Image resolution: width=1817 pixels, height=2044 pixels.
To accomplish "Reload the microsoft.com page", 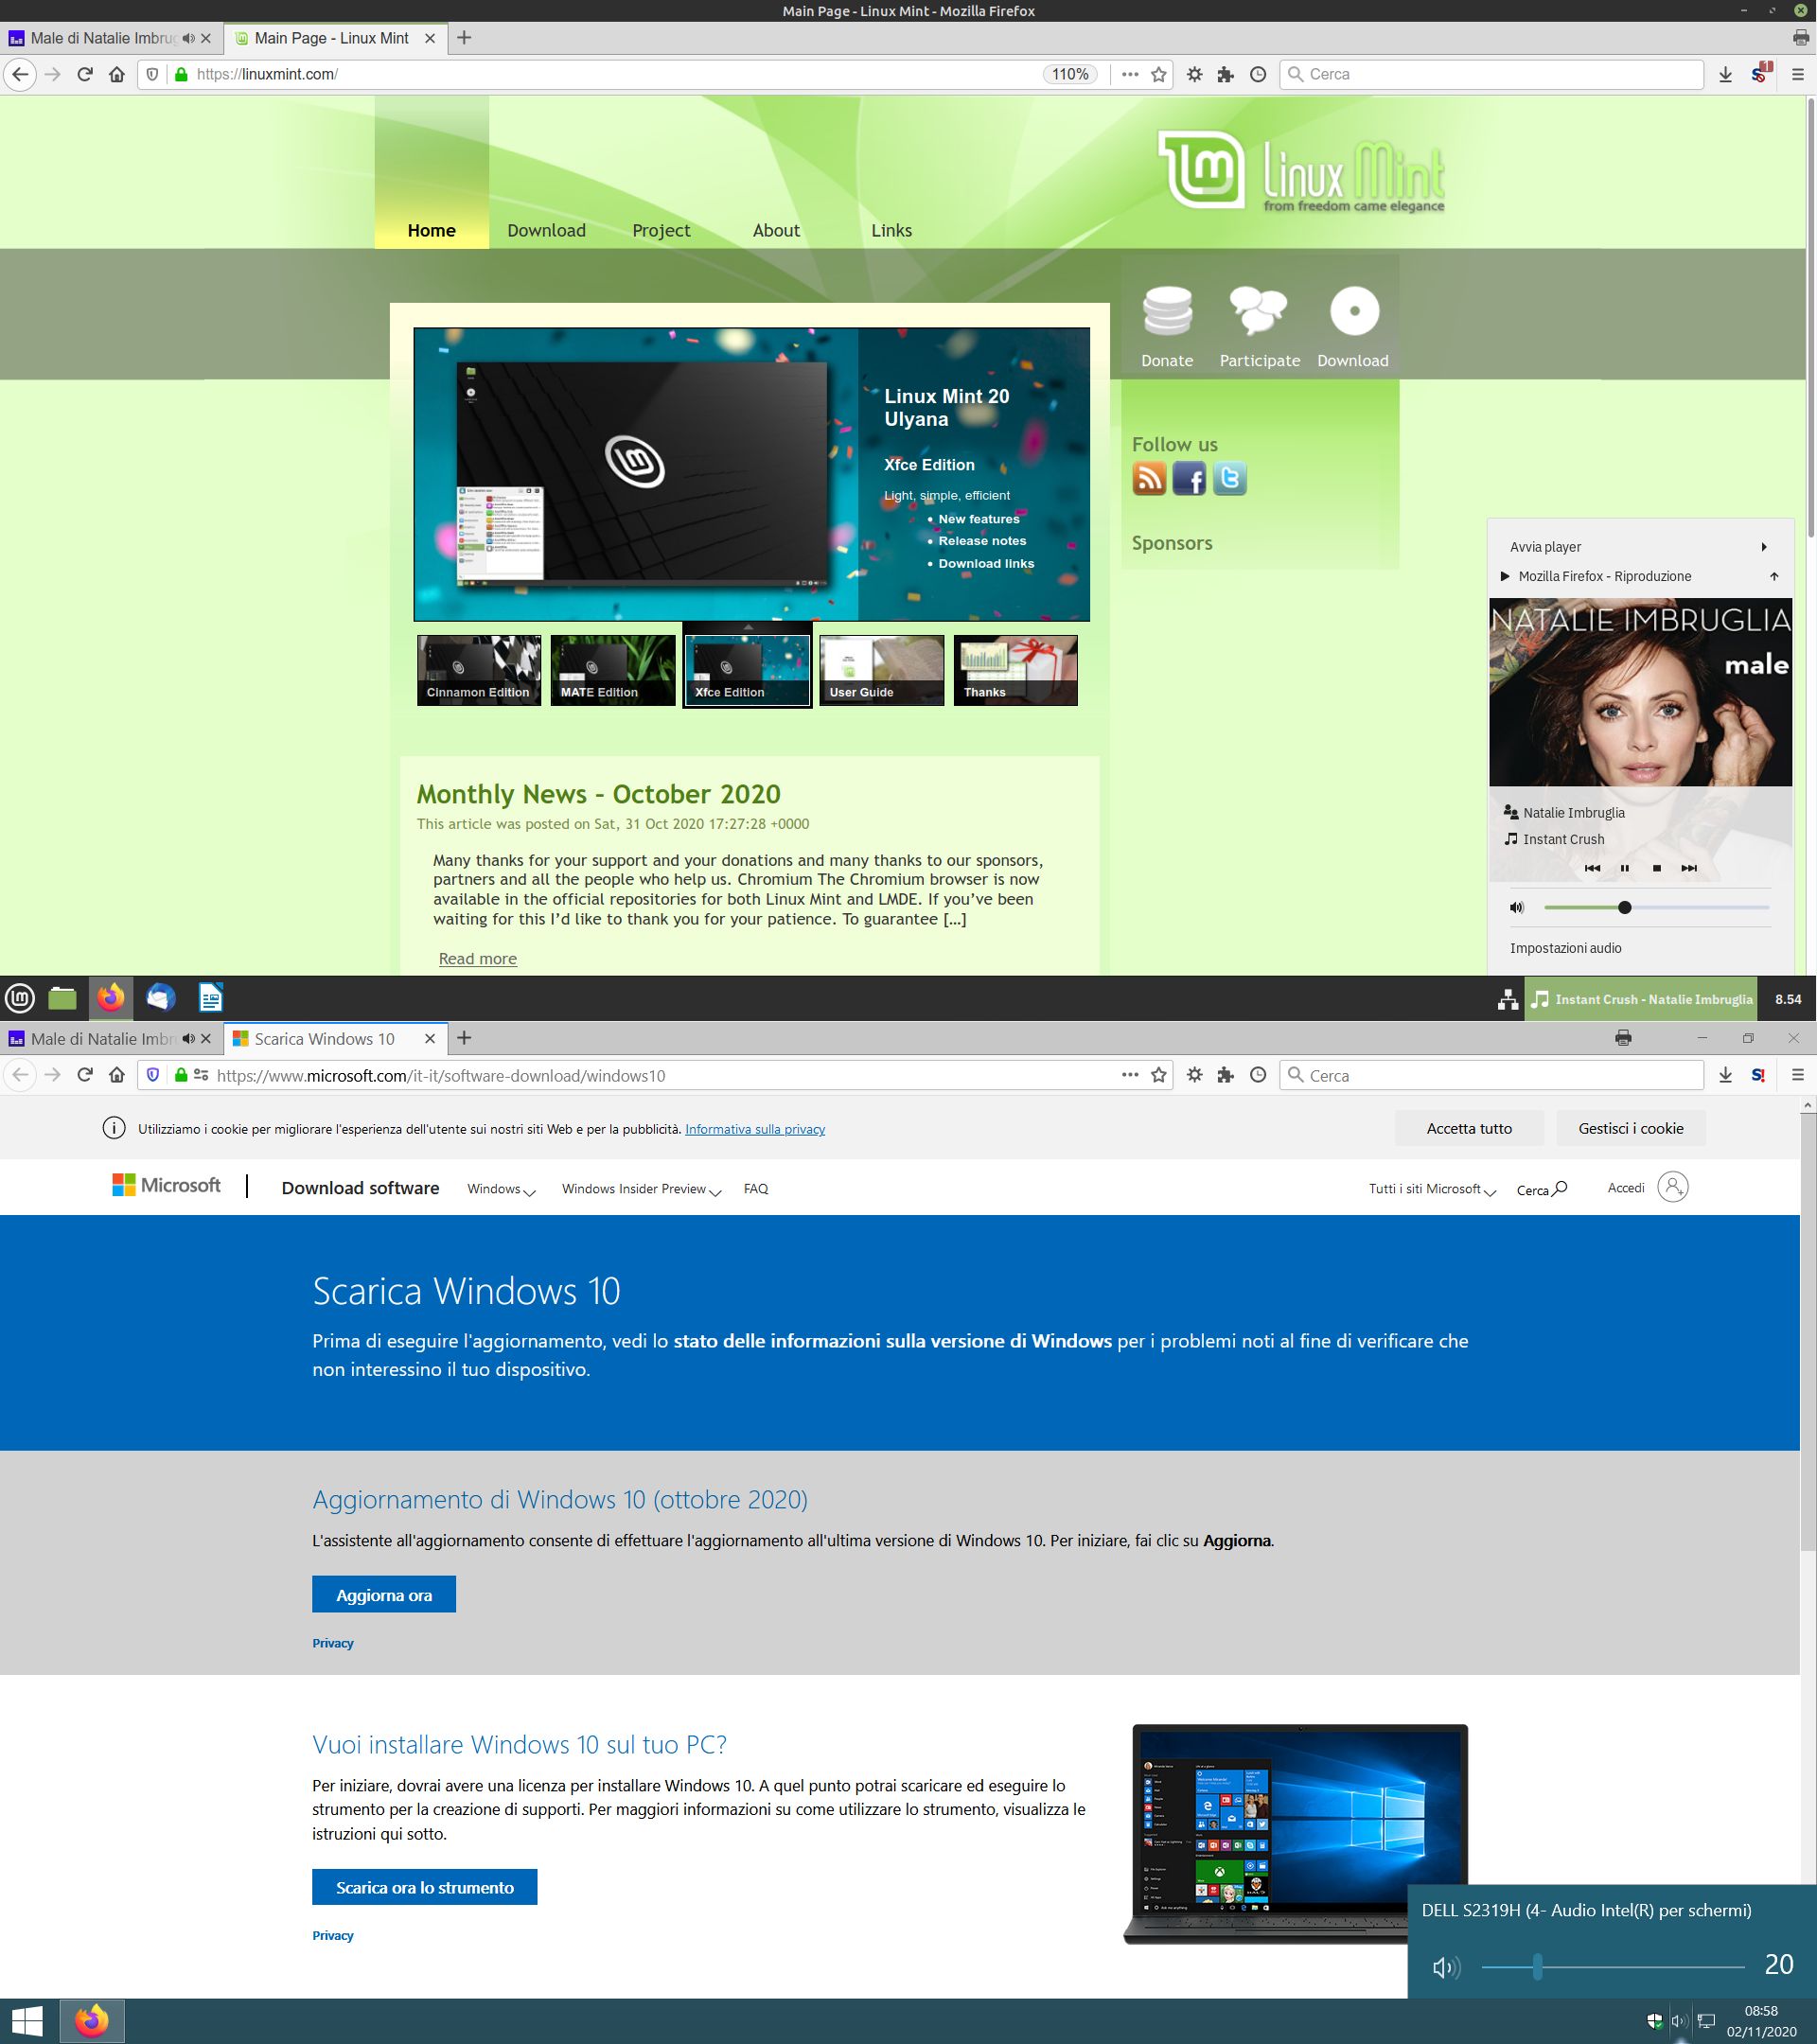I will [85, 1075].
